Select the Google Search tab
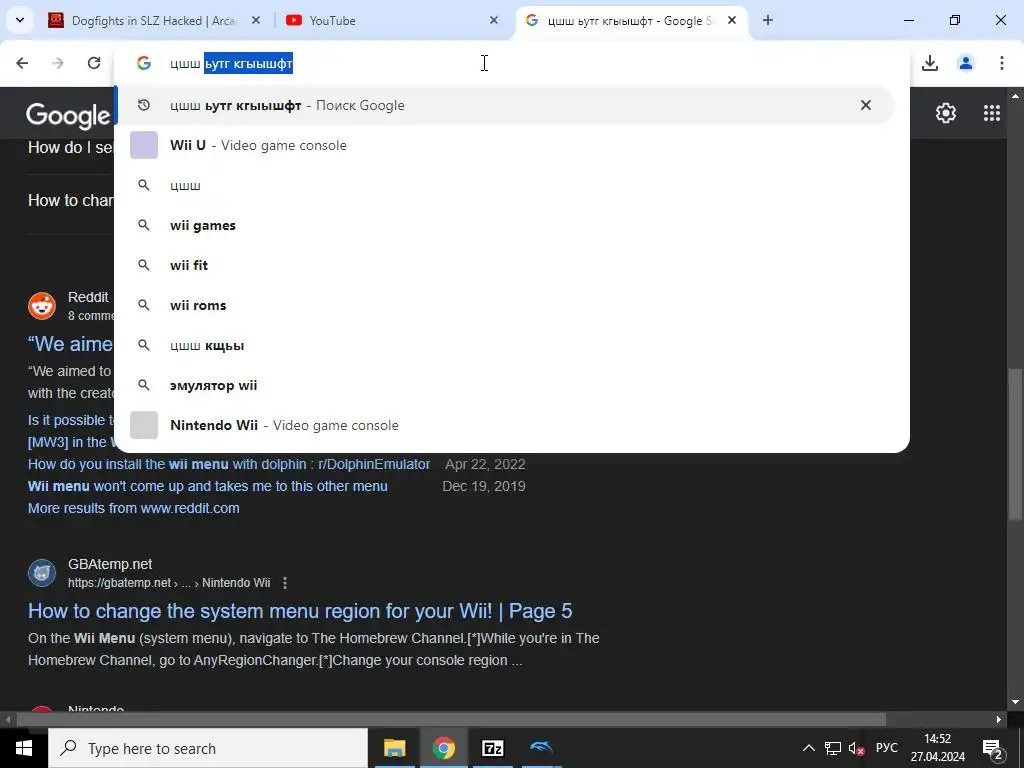The height and width of the screenshot is (768, 1024). point(630,21)
